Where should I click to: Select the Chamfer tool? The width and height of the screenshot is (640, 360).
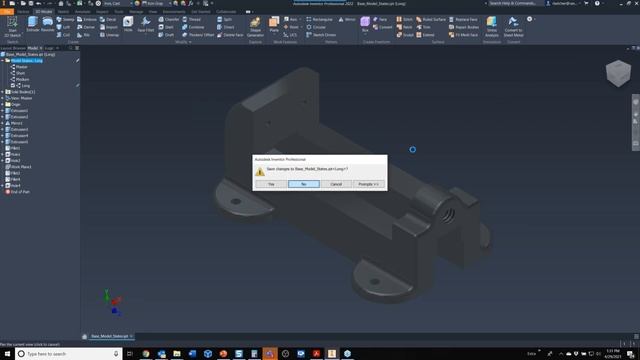(169, 19)
